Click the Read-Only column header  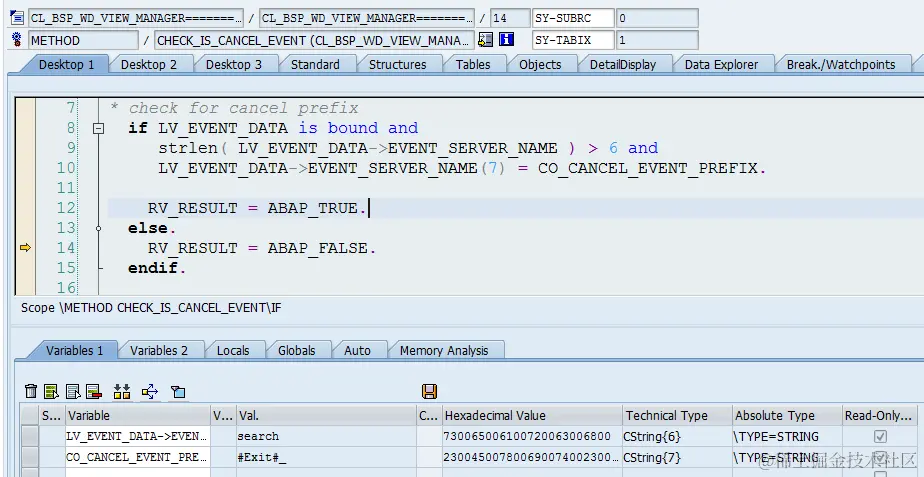tap(880, 416)
